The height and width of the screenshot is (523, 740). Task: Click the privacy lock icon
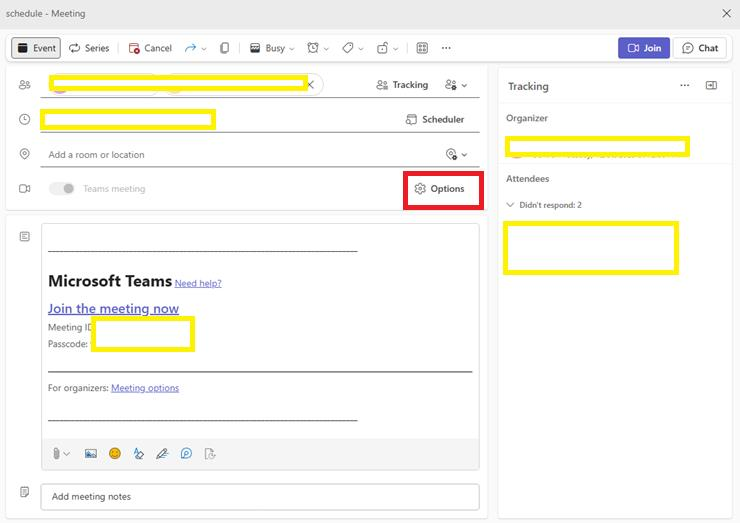[382, 48]
